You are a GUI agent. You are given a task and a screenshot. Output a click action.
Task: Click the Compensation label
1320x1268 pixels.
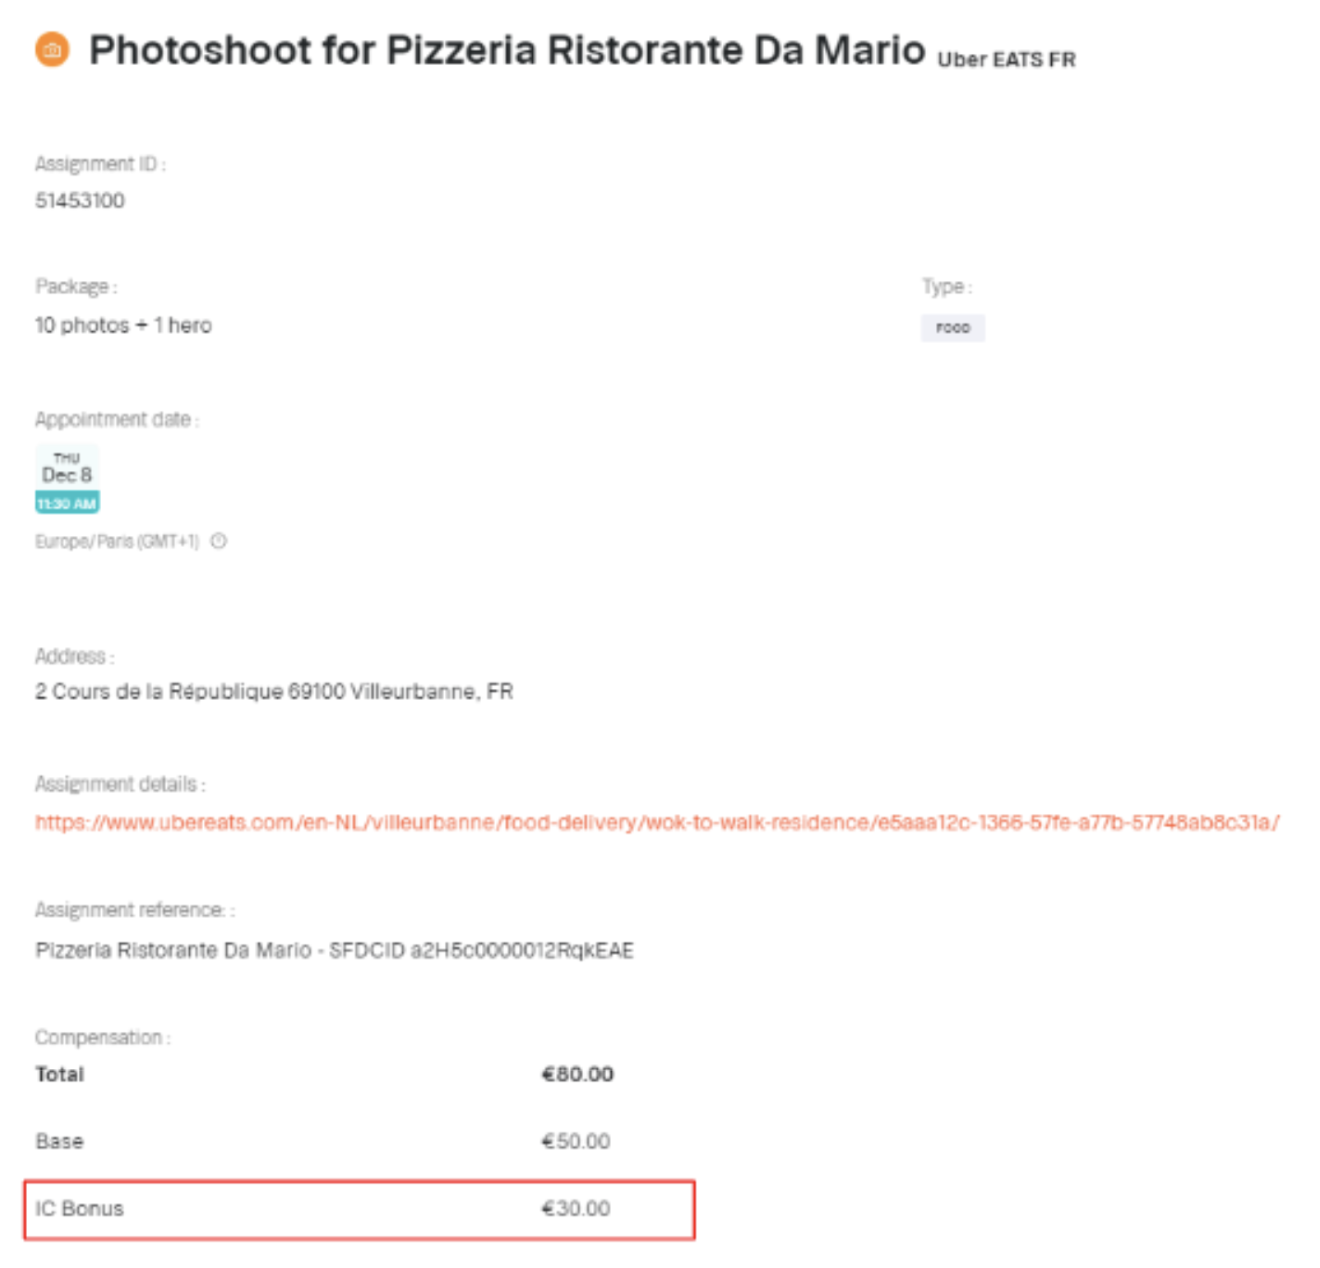point(102,1037)
